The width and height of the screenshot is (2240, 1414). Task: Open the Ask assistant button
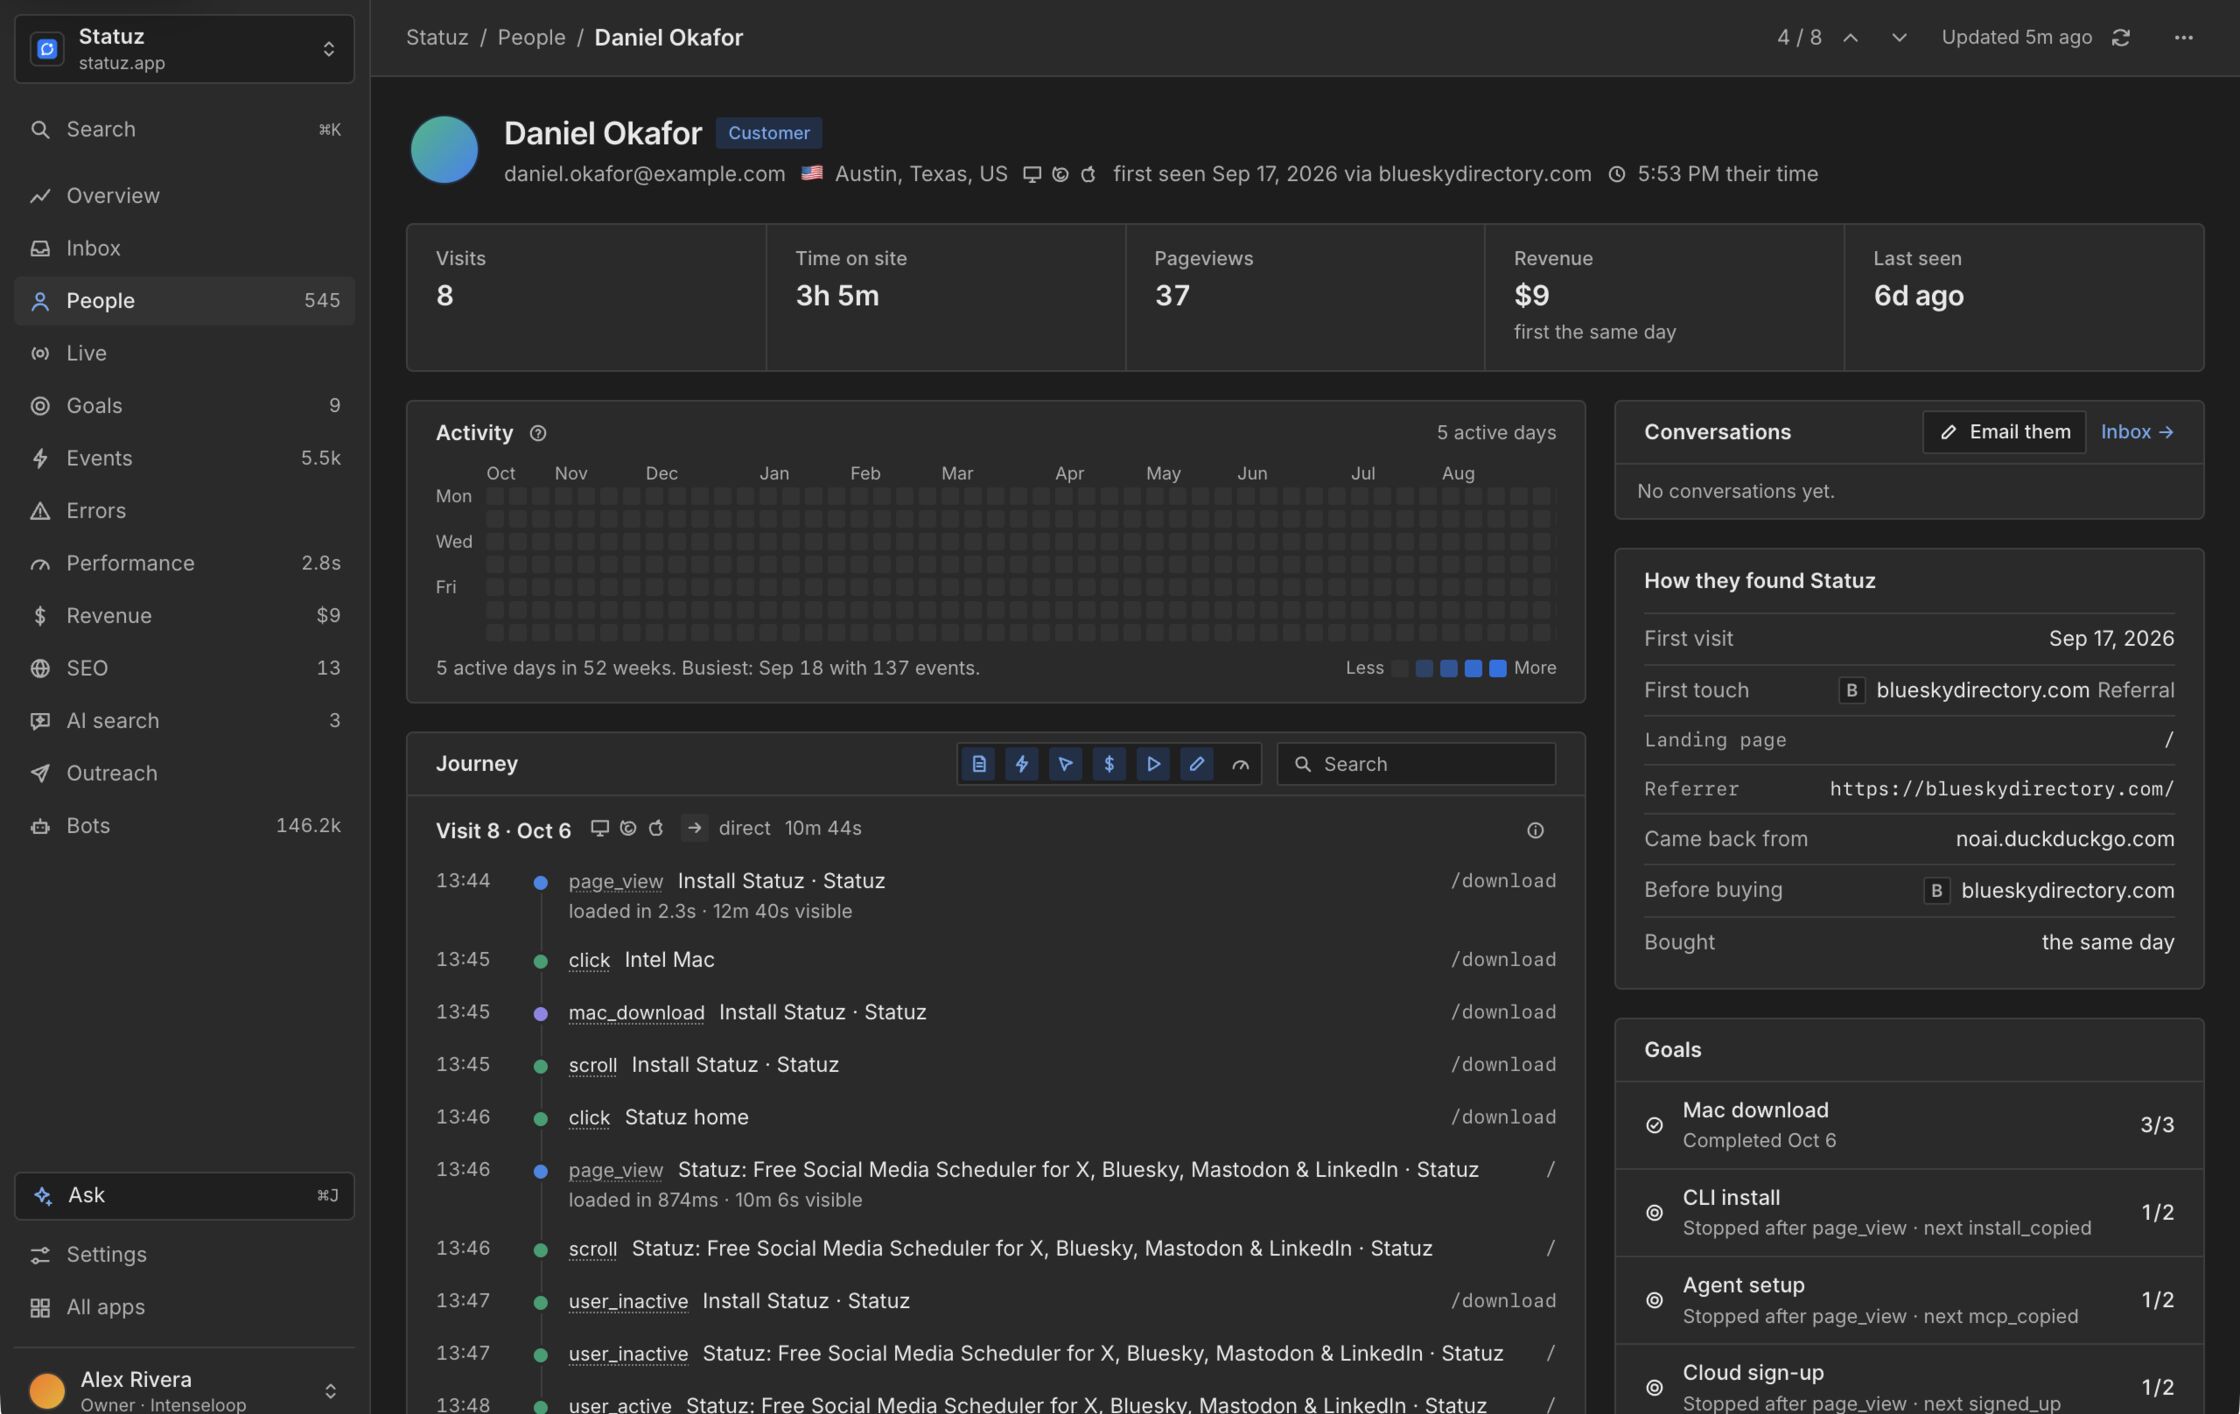tap(184, 1196)
